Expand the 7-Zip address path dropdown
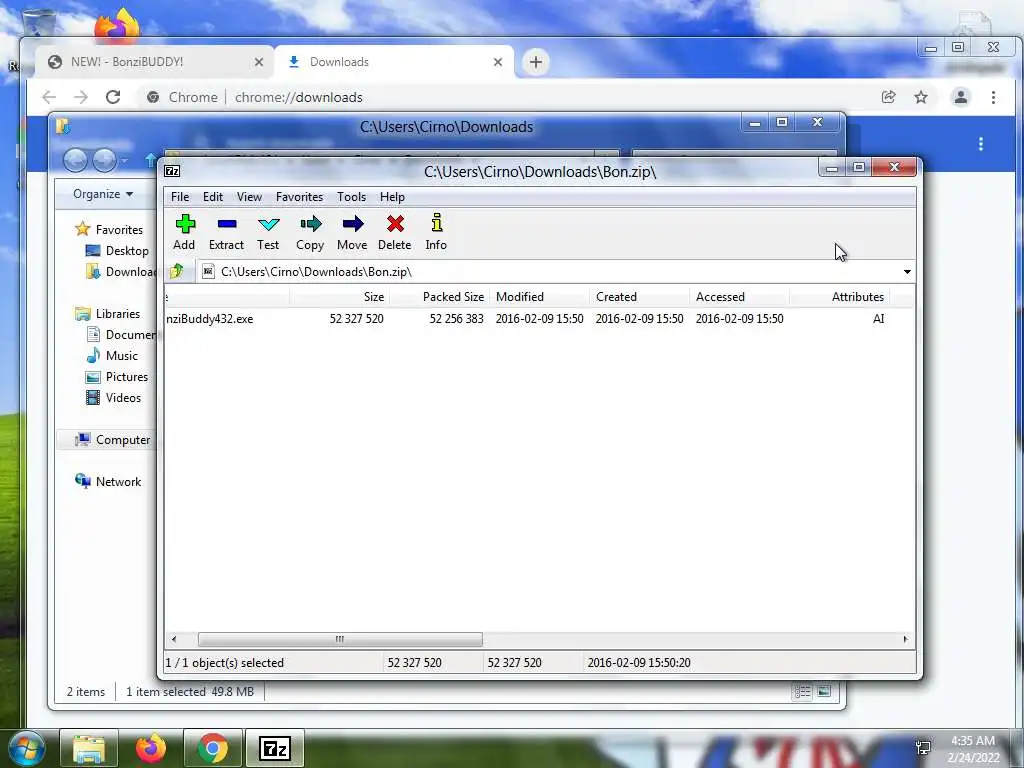This screenshot has height=768, width=1024. [x=907, y=272]
